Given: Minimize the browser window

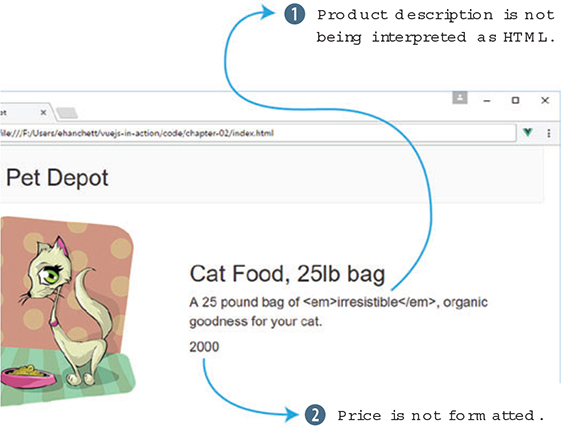Looking at the screenshot, I should [x=487, y=101].
